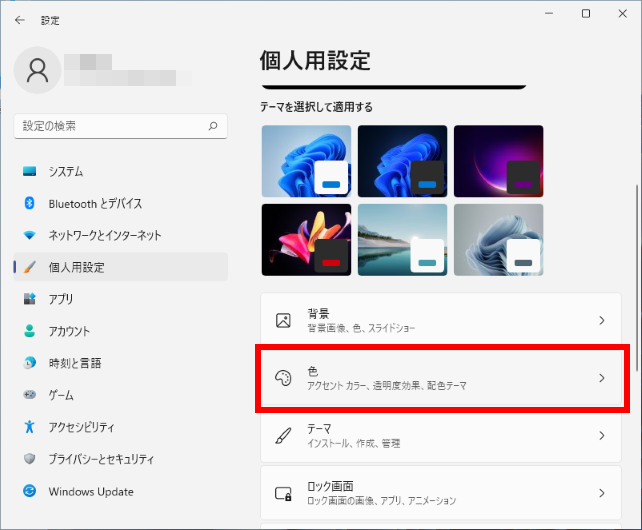Click the システム monitor icon
The height and width of the screenshot is (530, 642).
(29, 171)
